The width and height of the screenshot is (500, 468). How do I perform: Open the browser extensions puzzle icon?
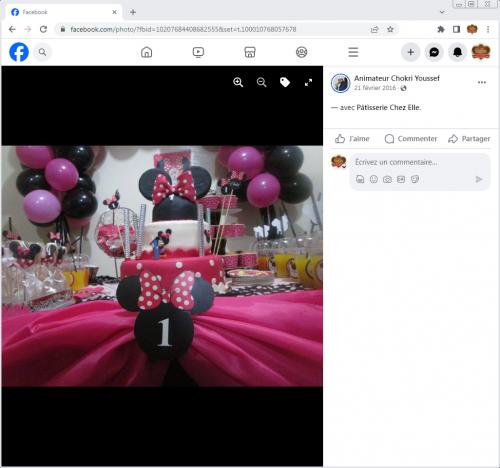point(441,29)
